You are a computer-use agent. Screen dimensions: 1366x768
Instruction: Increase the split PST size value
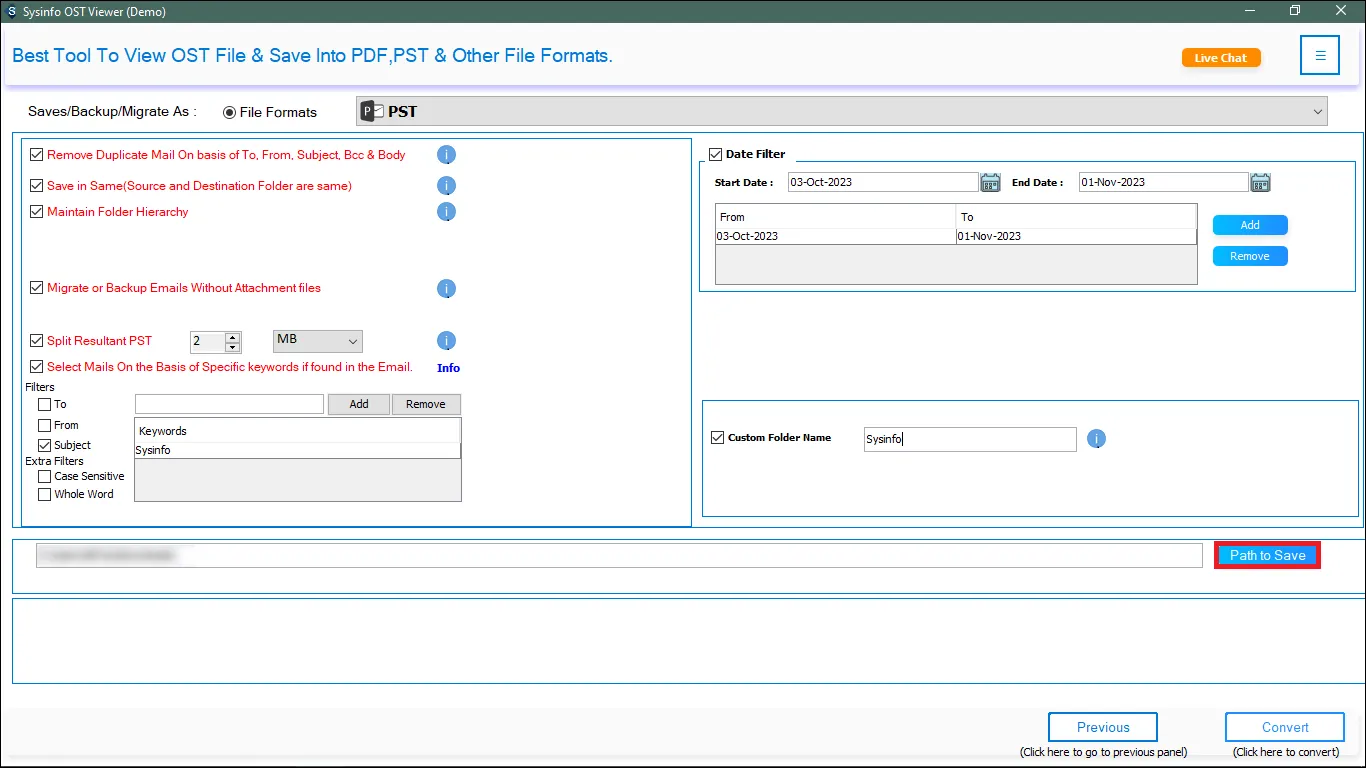233,336
